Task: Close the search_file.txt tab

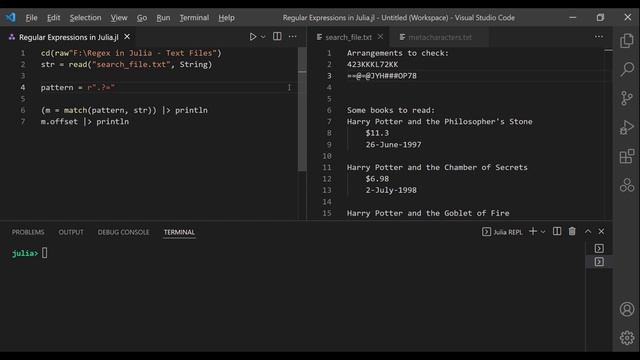Action: [x=380, y=37]
